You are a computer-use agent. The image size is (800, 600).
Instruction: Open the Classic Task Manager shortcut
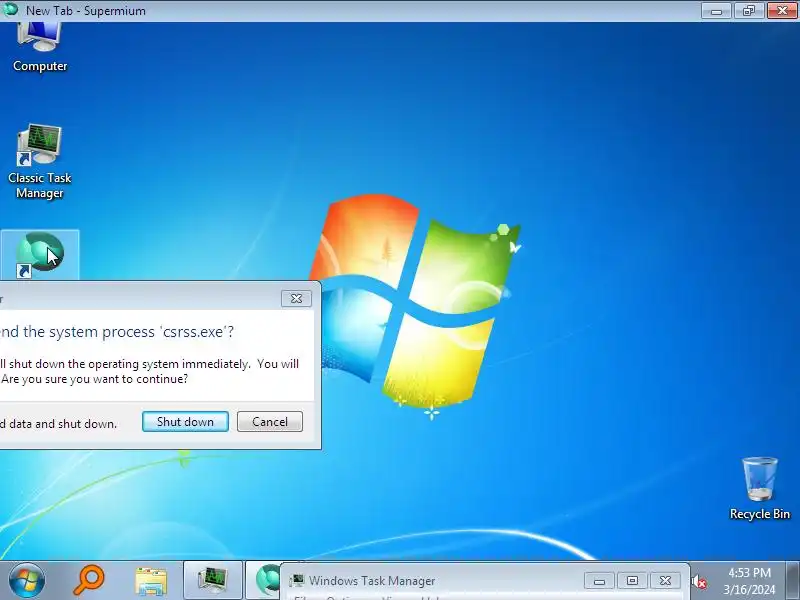[40, 161]
